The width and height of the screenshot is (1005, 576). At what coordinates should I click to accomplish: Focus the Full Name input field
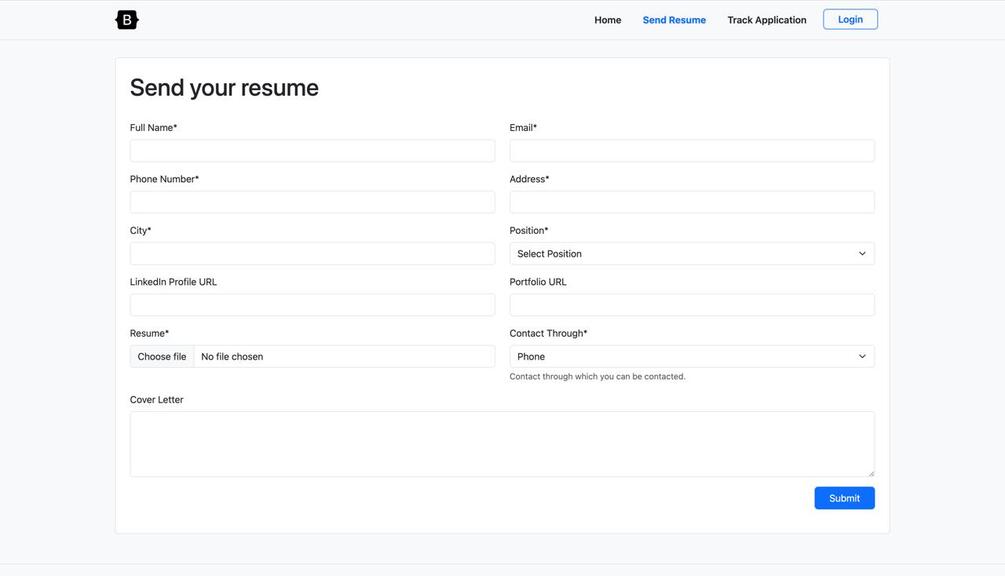click(x=312, y=151)
